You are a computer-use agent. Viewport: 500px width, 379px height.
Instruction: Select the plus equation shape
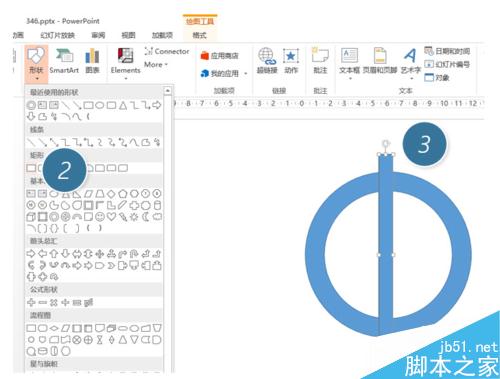pos(31,303)
